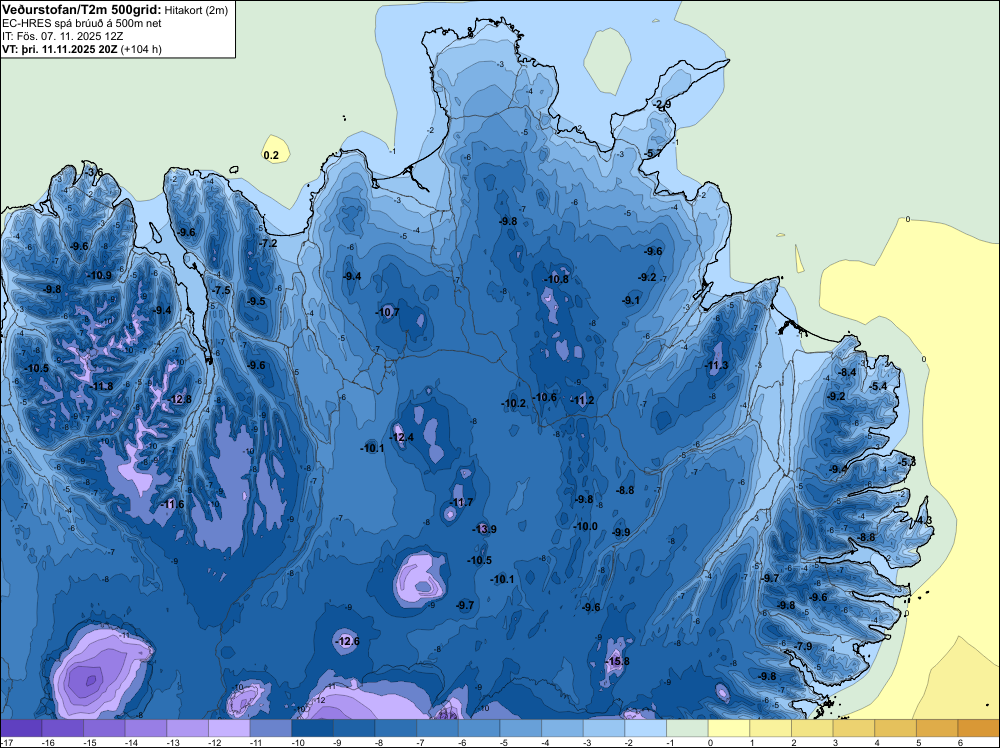Click the '-7.5' temperature label
1000x748 pixels.
click(x=221, y=290)
